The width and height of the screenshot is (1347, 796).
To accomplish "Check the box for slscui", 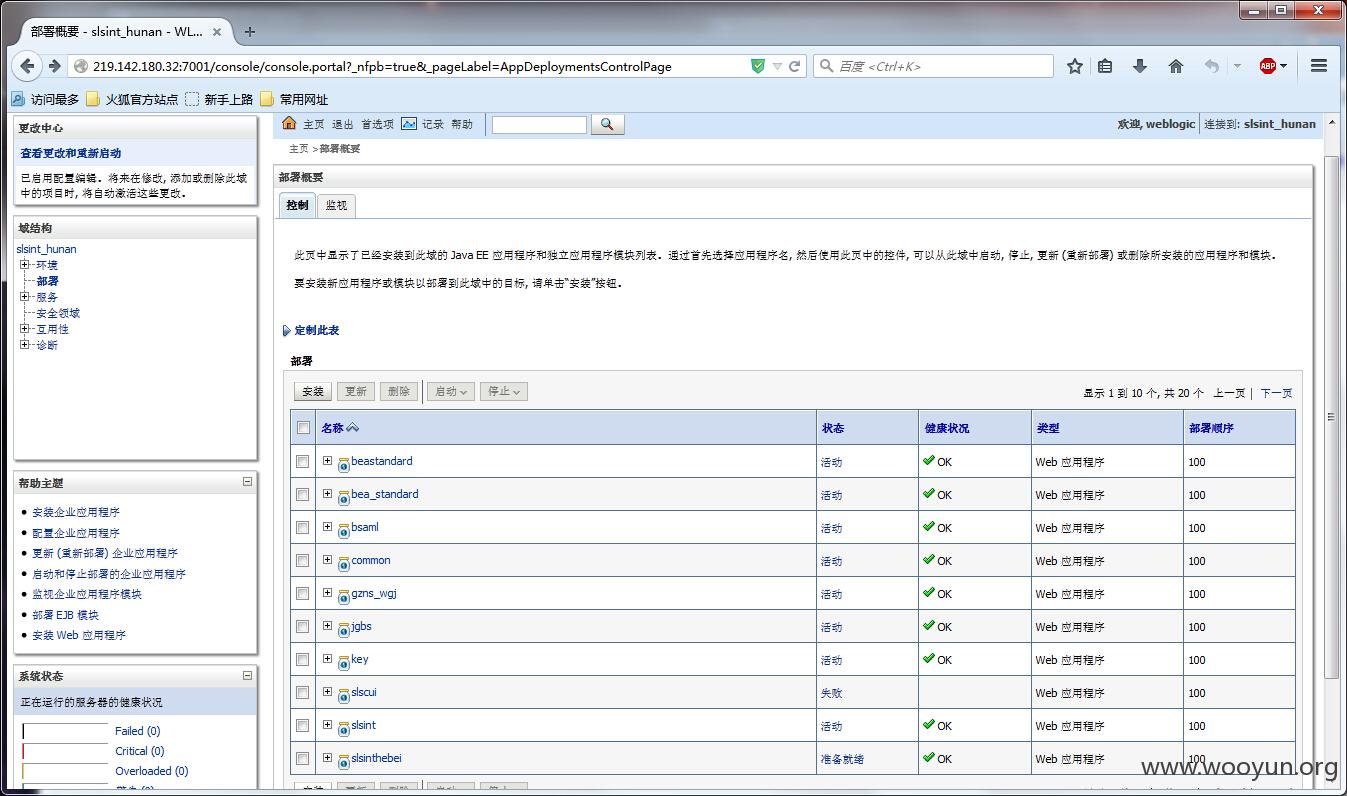I will coord(303,693).
